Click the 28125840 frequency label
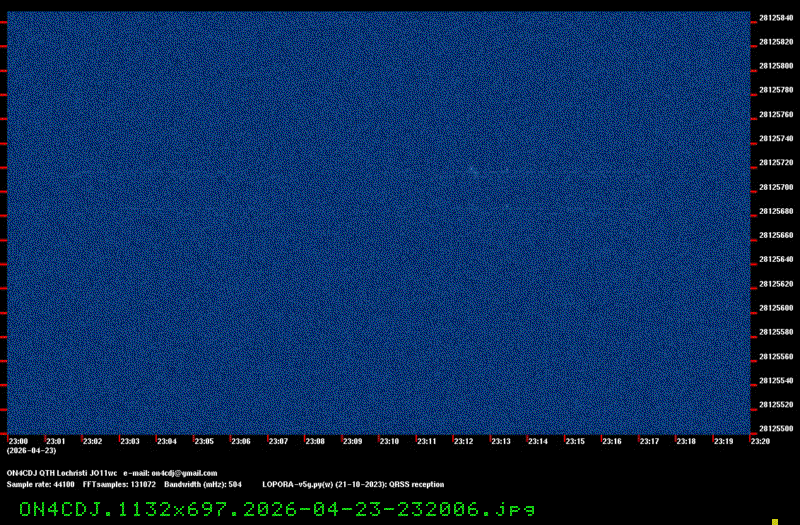The image size is (800, 525). 776,18
